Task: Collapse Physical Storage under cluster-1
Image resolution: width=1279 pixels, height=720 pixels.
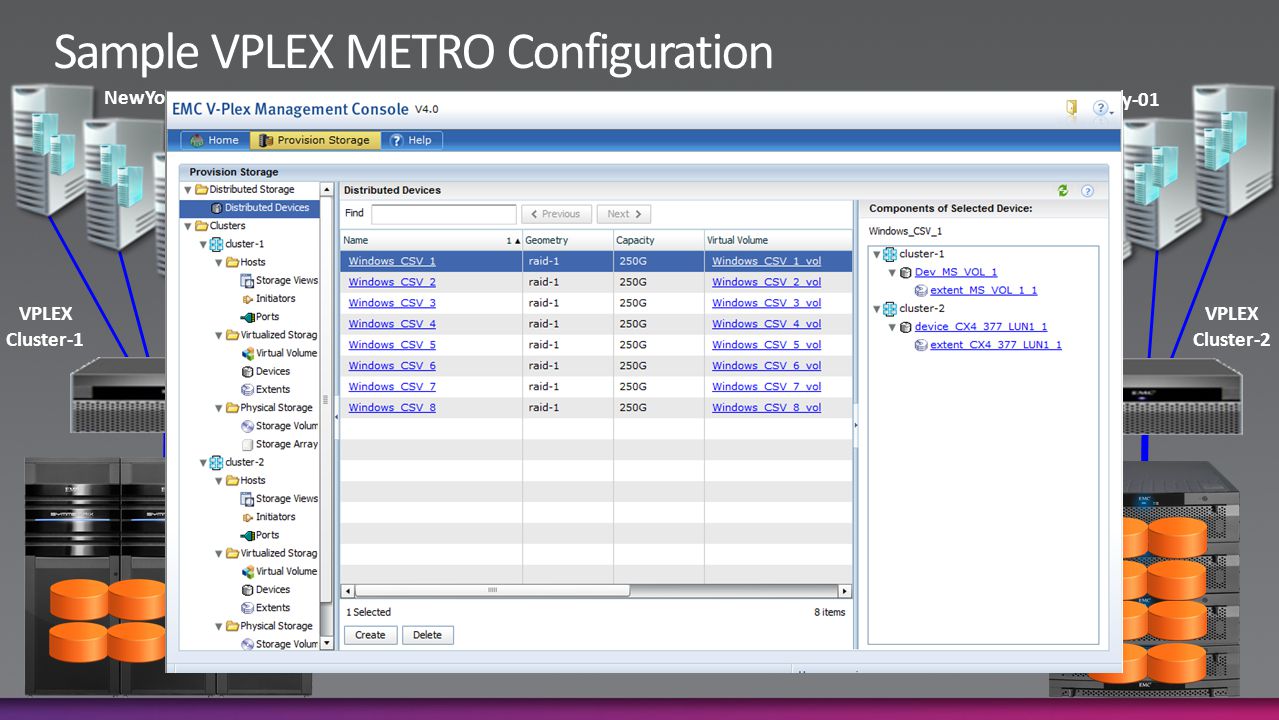Action: pos(218,408)
